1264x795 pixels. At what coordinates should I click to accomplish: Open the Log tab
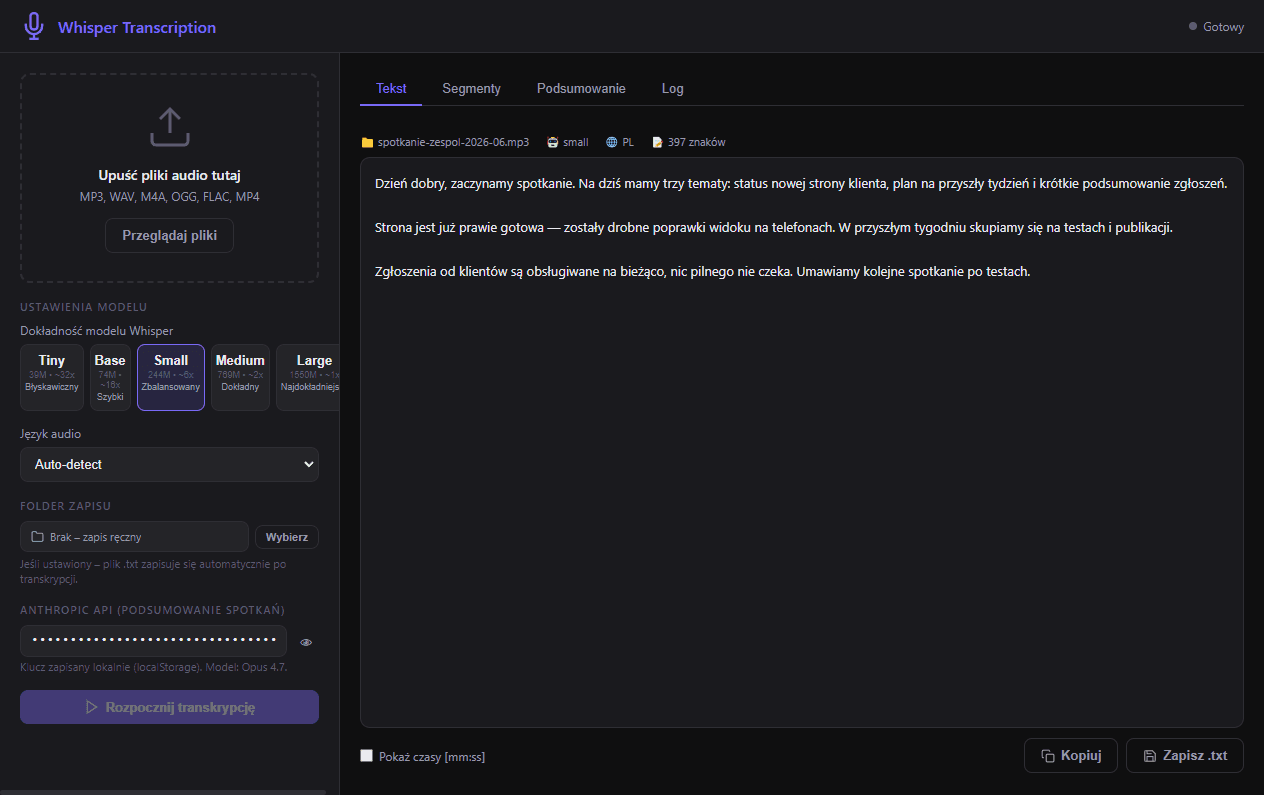tap(673, 88)
